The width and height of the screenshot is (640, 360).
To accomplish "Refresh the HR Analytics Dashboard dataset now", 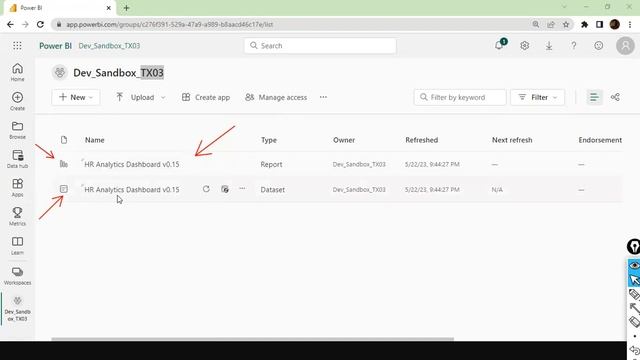I will pos(206,189).
